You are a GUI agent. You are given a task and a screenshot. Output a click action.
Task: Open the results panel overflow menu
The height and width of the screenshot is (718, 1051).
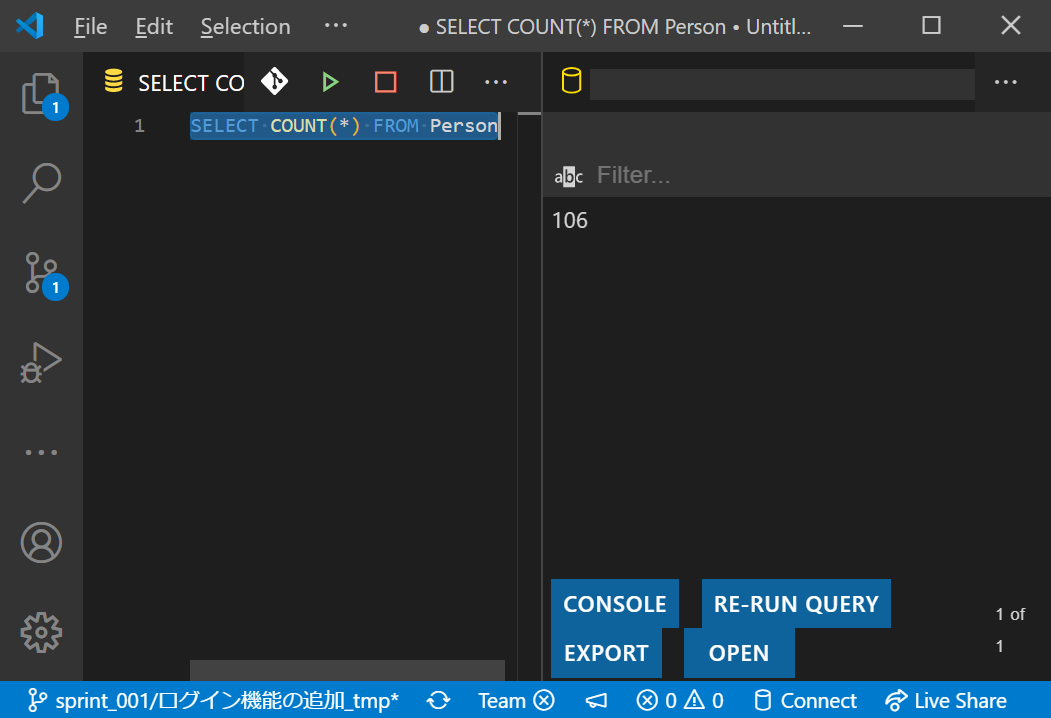click(1005, 82)
